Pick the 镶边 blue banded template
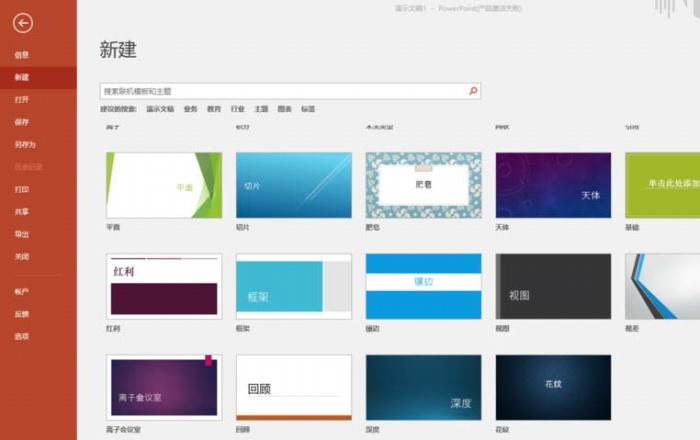 pyautogui.click(x=423, y=286)
